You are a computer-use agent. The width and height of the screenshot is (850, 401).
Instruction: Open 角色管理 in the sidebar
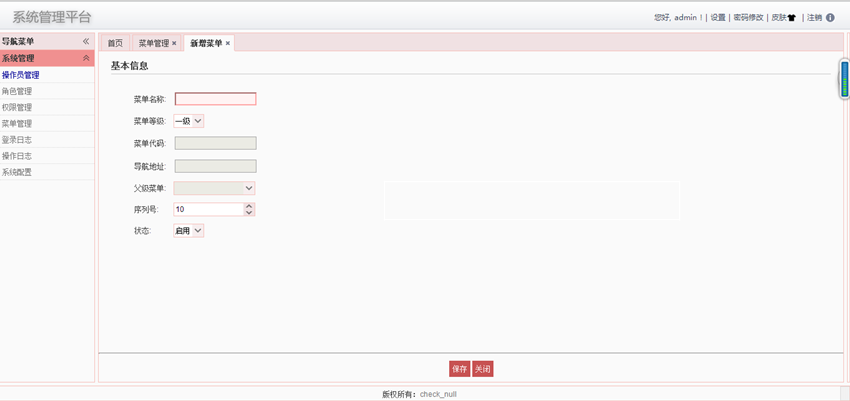click(x=47, y=91)
